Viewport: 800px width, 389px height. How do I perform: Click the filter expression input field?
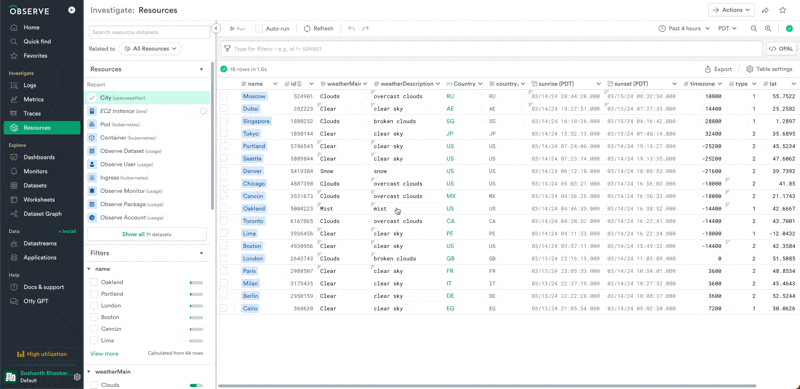tap(492, 49)
